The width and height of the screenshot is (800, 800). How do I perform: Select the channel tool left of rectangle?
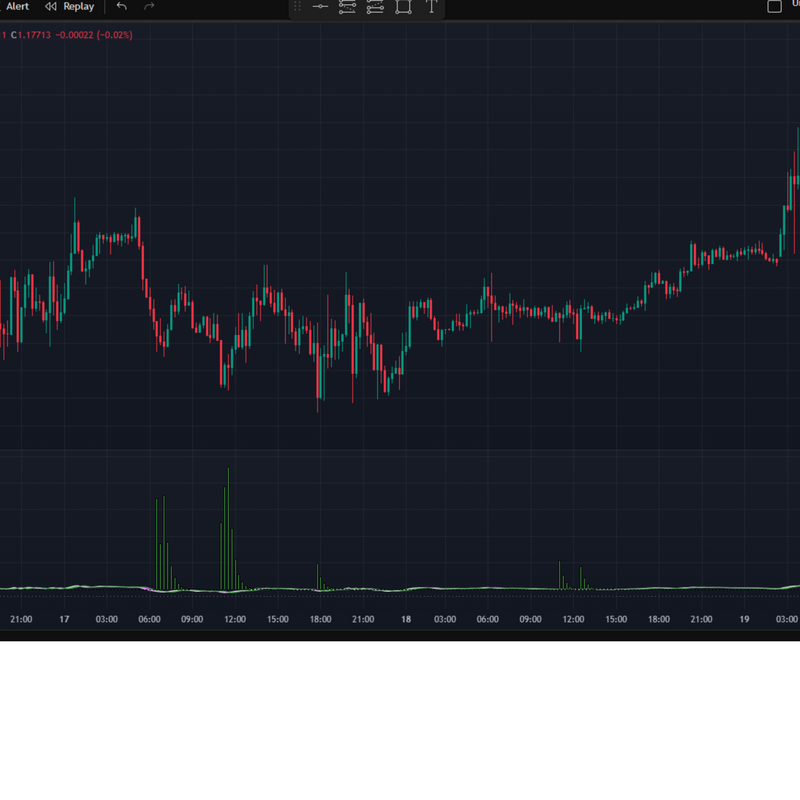click(x=375, y=7)
